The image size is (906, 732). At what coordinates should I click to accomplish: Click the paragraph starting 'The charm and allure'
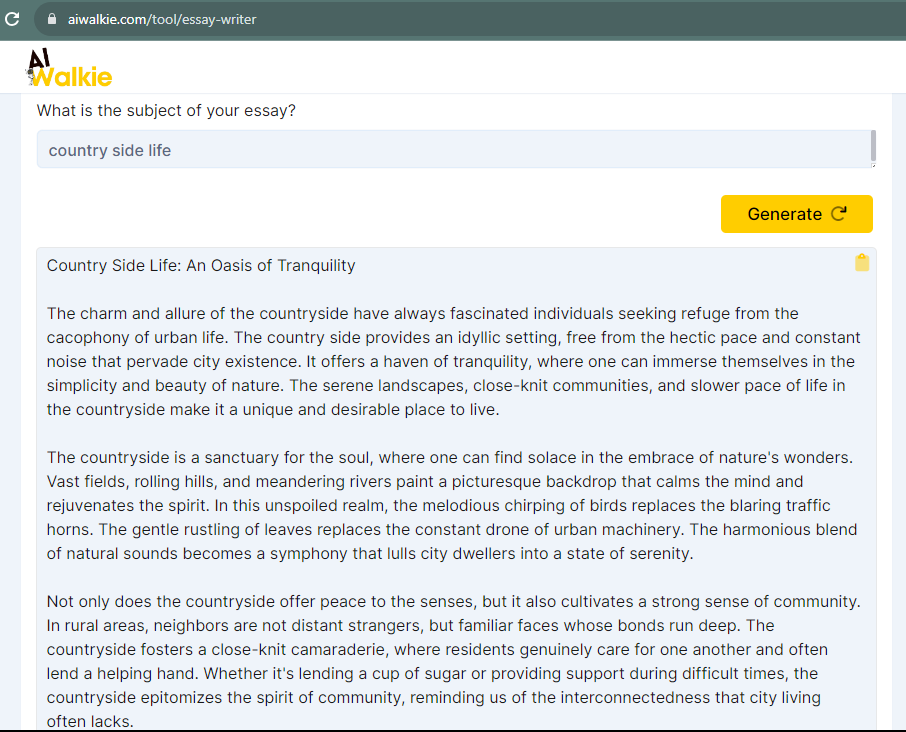point(454,361)
